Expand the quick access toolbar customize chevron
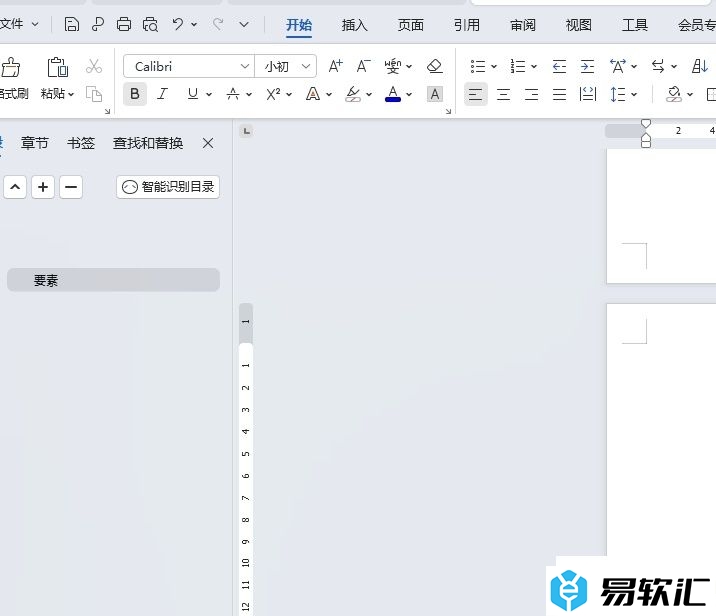The height and width of the screenshot is (616, 716). click(244, 24)
